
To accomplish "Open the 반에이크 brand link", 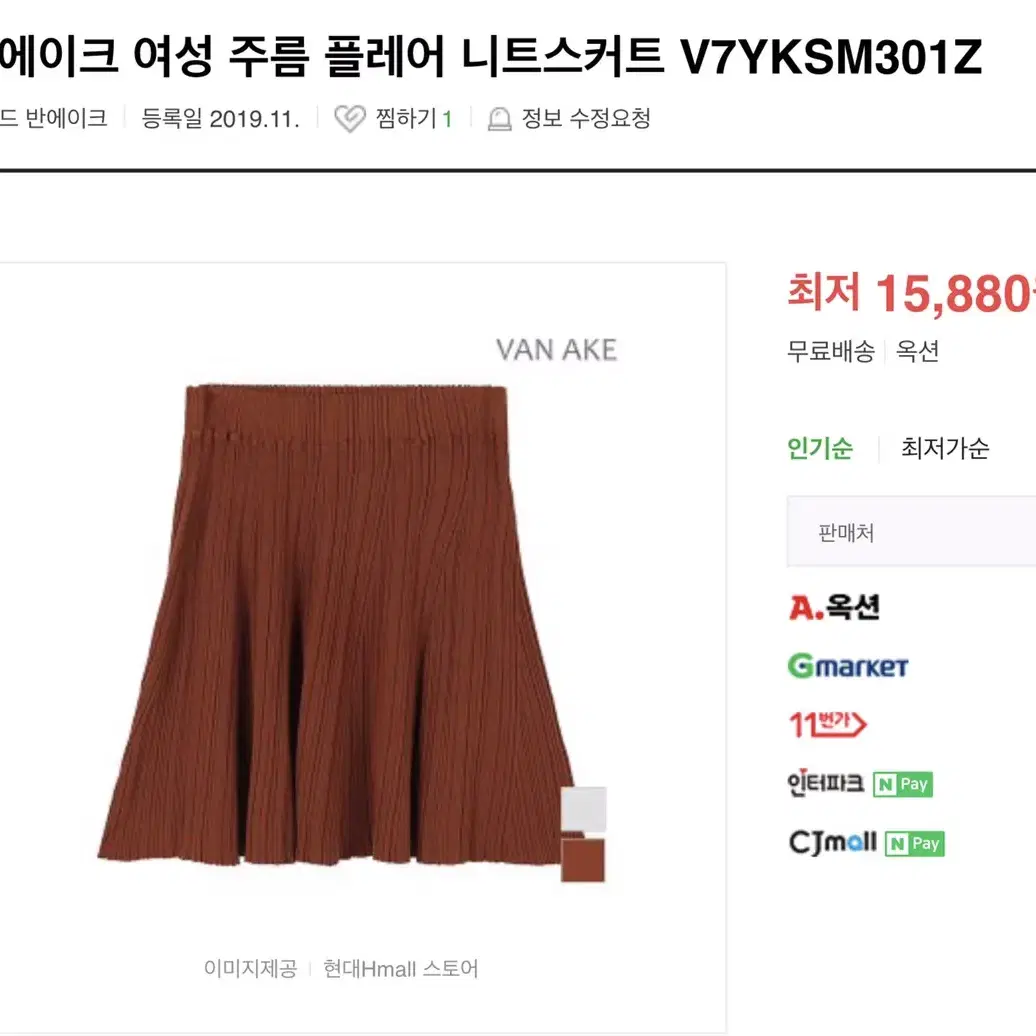I will pyautogui.click(x=65, y=118).
